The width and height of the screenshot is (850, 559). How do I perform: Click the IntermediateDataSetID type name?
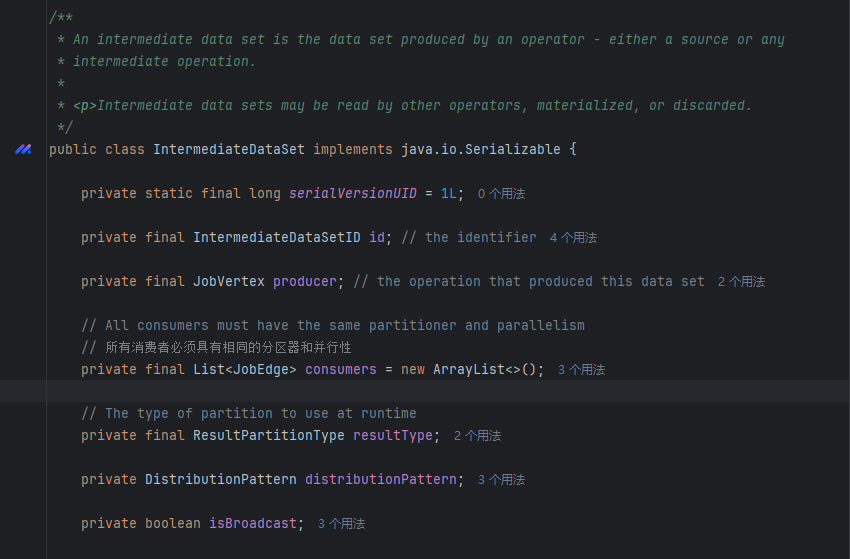(276, 237)
